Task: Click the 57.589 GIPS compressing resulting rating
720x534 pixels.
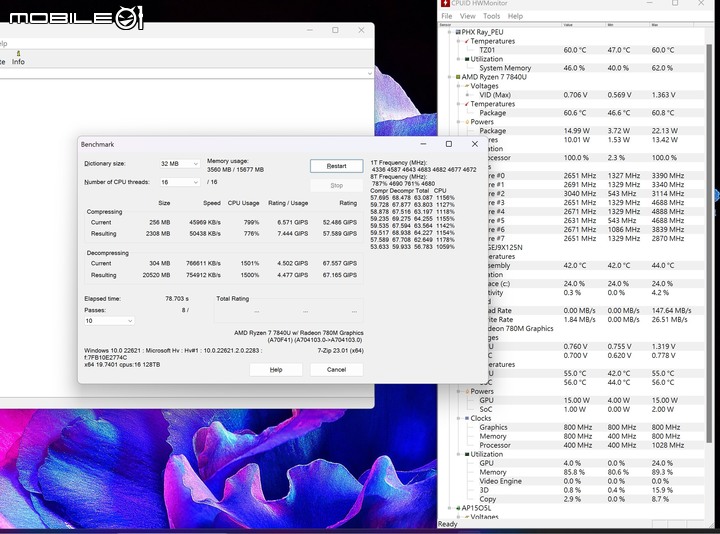Action: (x=340, y=234)
